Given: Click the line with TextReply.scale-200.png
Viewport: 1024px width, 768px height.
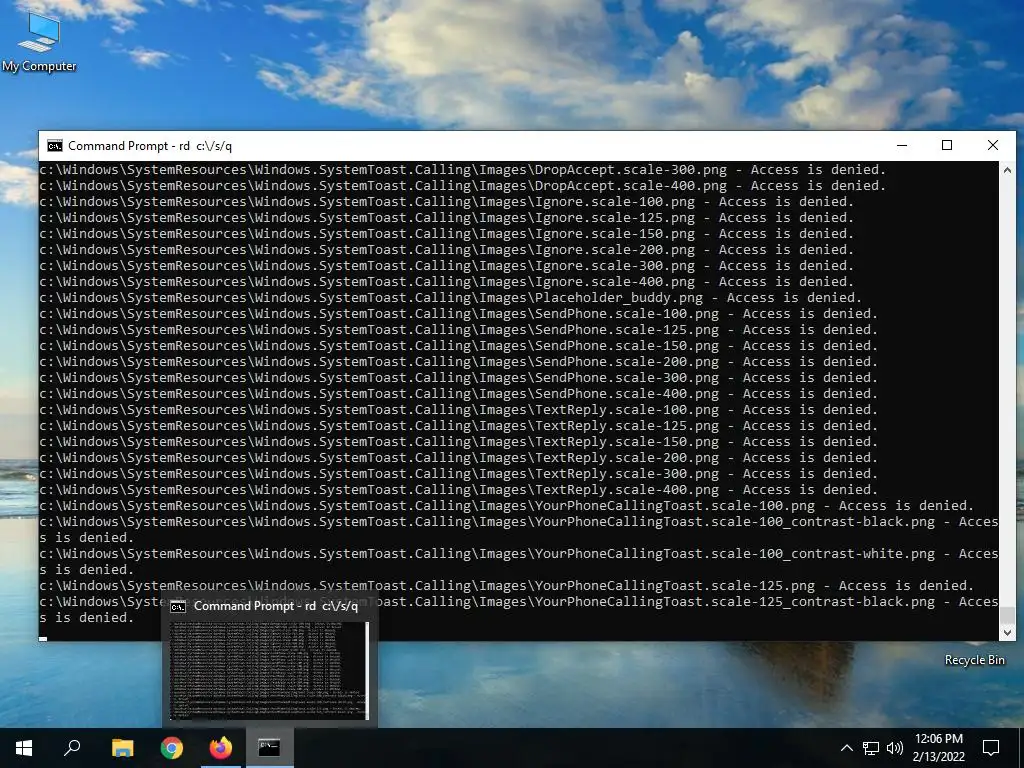Looking at the screenshot, I should (x=458, y=458).
